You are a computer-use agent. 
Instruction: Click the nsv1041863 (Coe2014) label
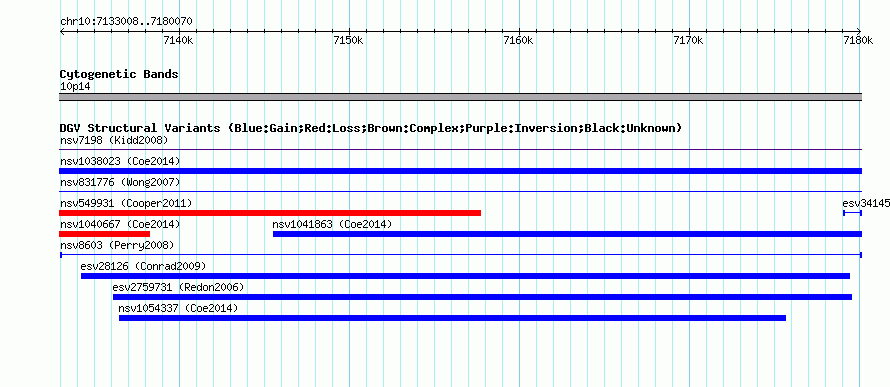point(333,224)
